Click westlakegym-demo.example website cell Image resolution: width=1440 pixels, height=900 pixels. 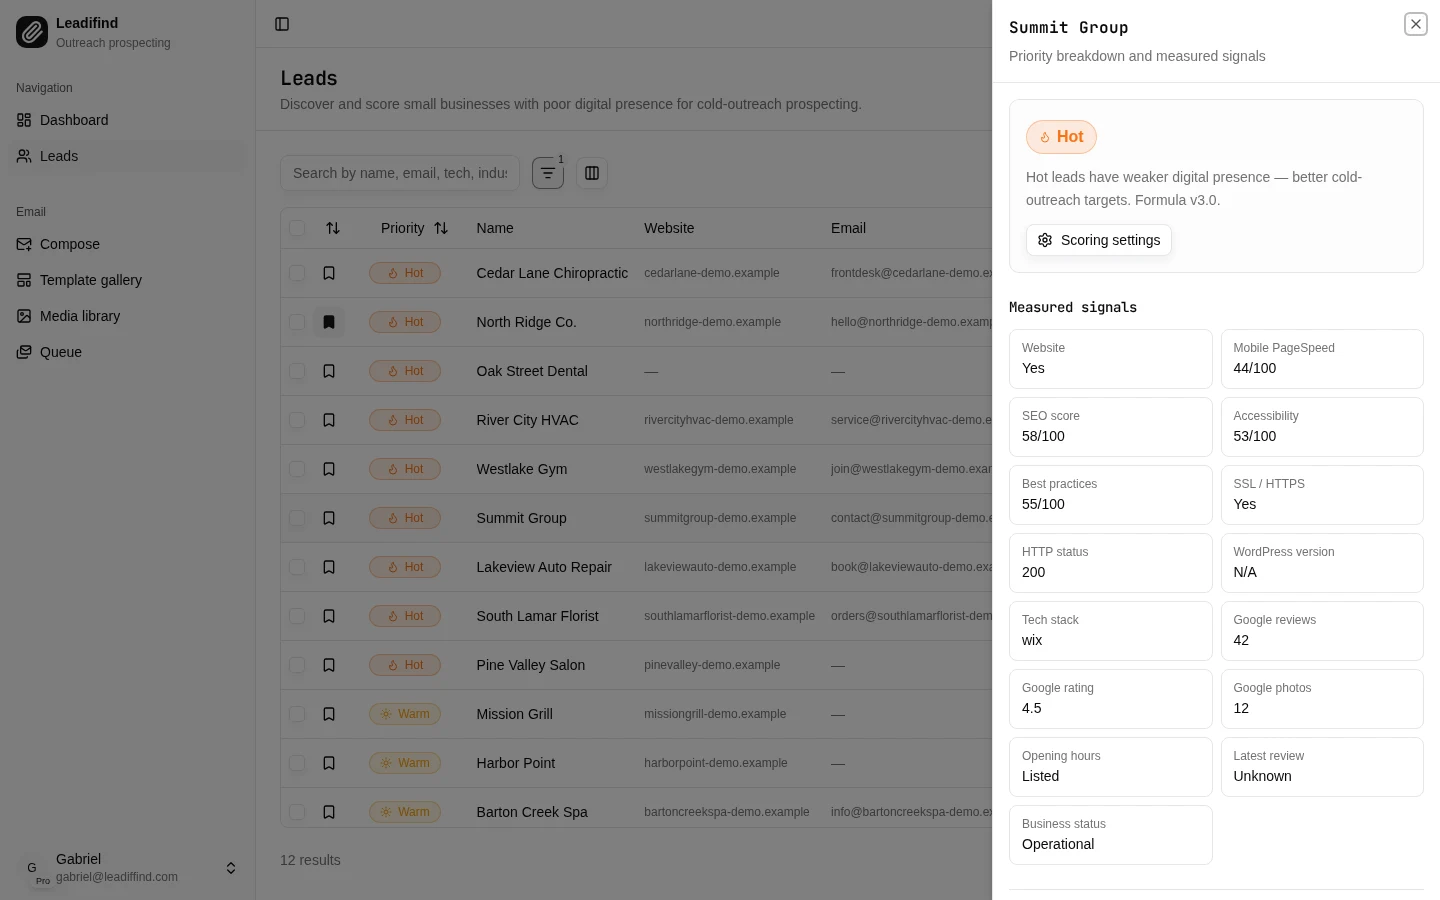click(x=720, y=469)
